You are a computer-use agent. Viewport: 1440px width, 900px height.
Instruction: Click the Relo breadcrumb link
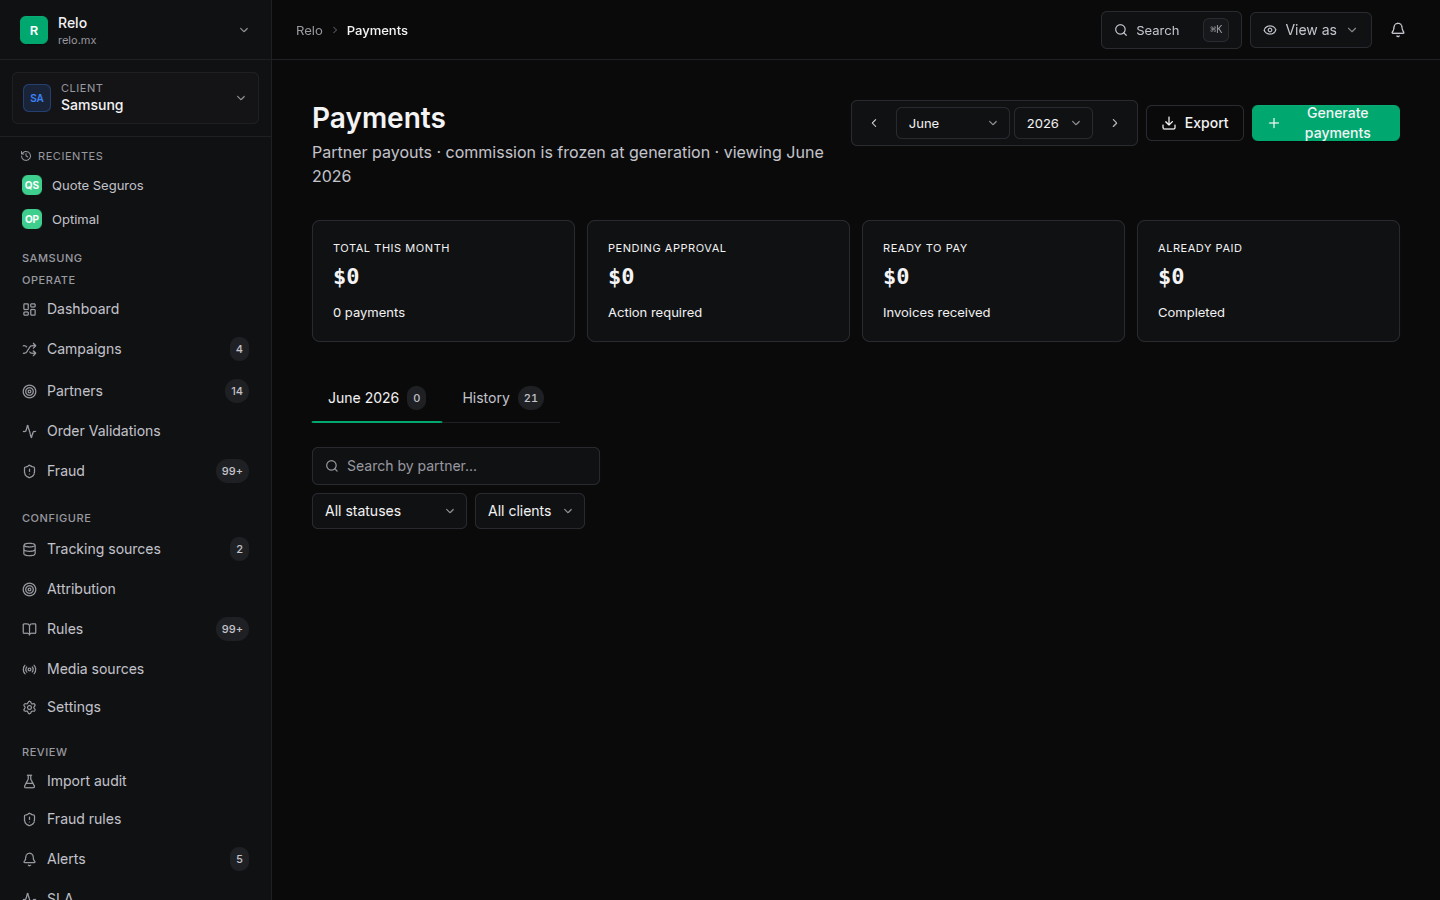click(x=309, y=30)
